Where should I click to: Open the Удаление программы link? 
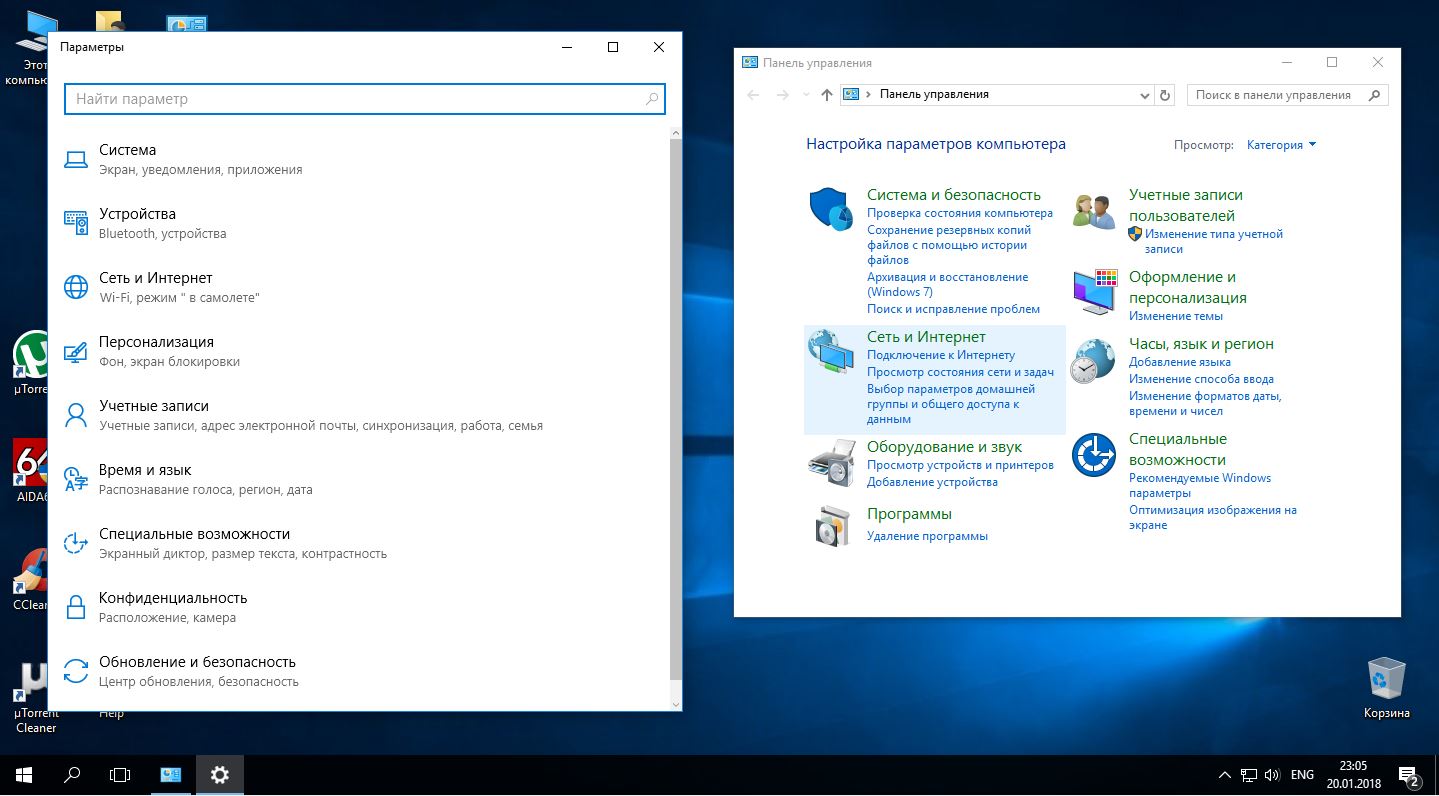(927, 536)
